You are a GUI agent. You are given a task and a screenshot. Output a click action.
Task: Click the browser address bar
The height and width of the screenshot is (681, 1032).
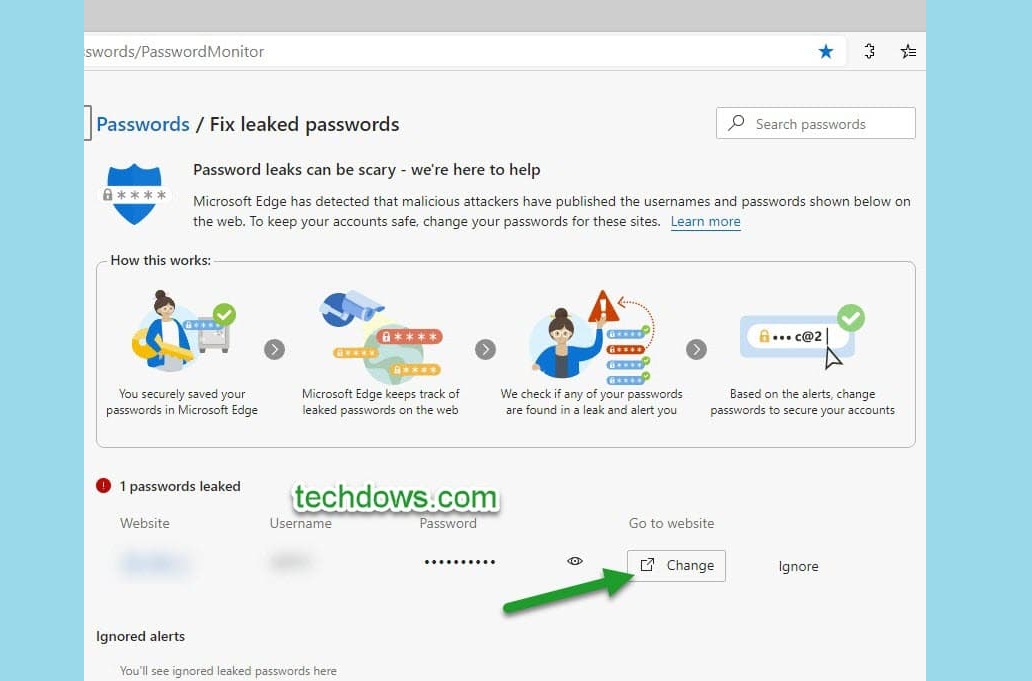point(400,51)
